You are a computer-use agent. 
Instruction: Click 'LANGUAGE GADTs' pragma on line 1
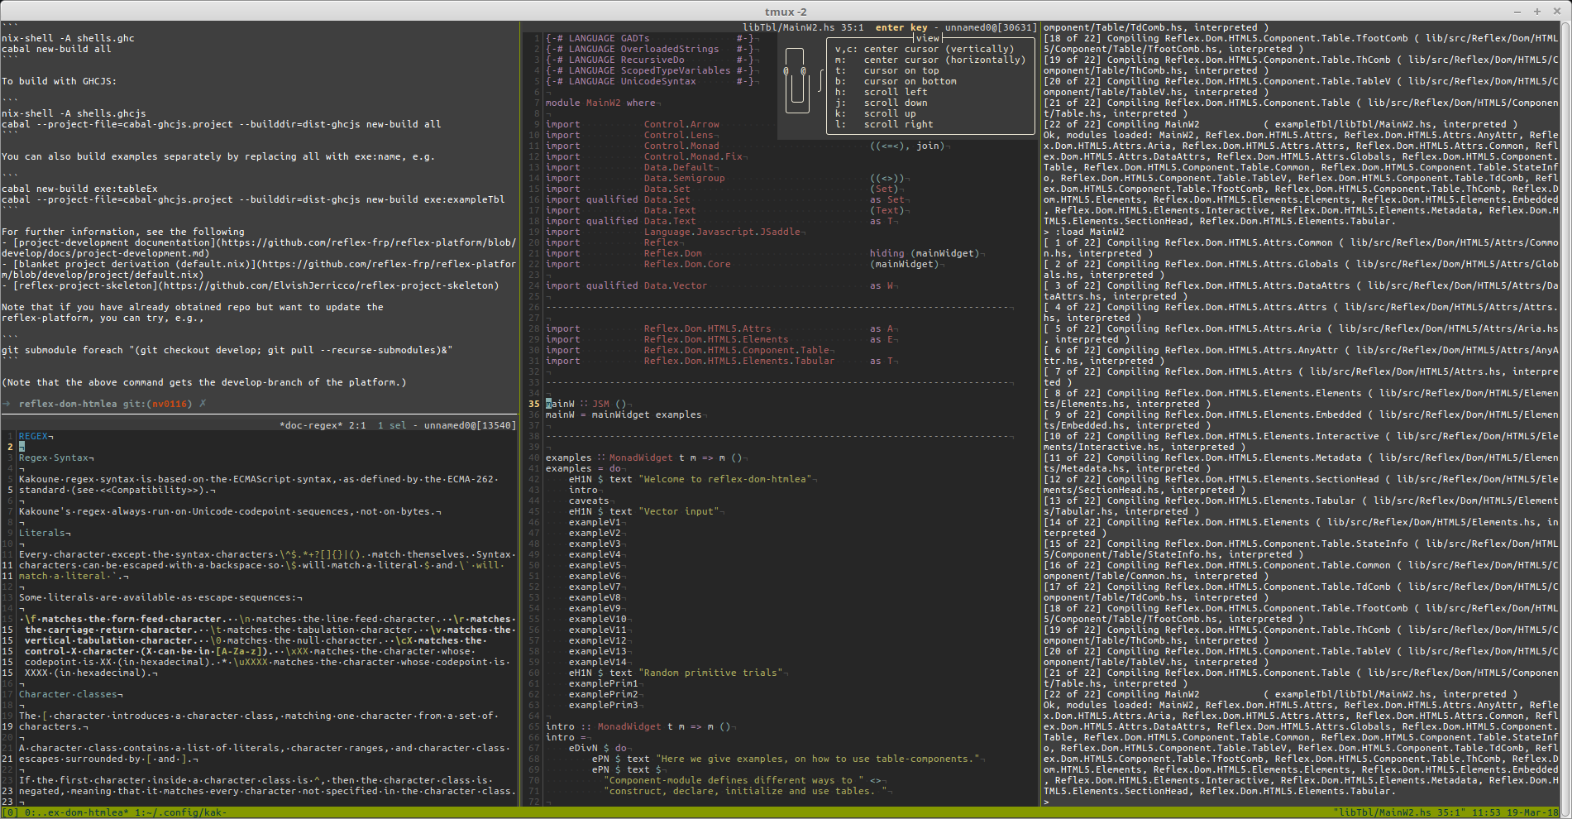point(650,38)
